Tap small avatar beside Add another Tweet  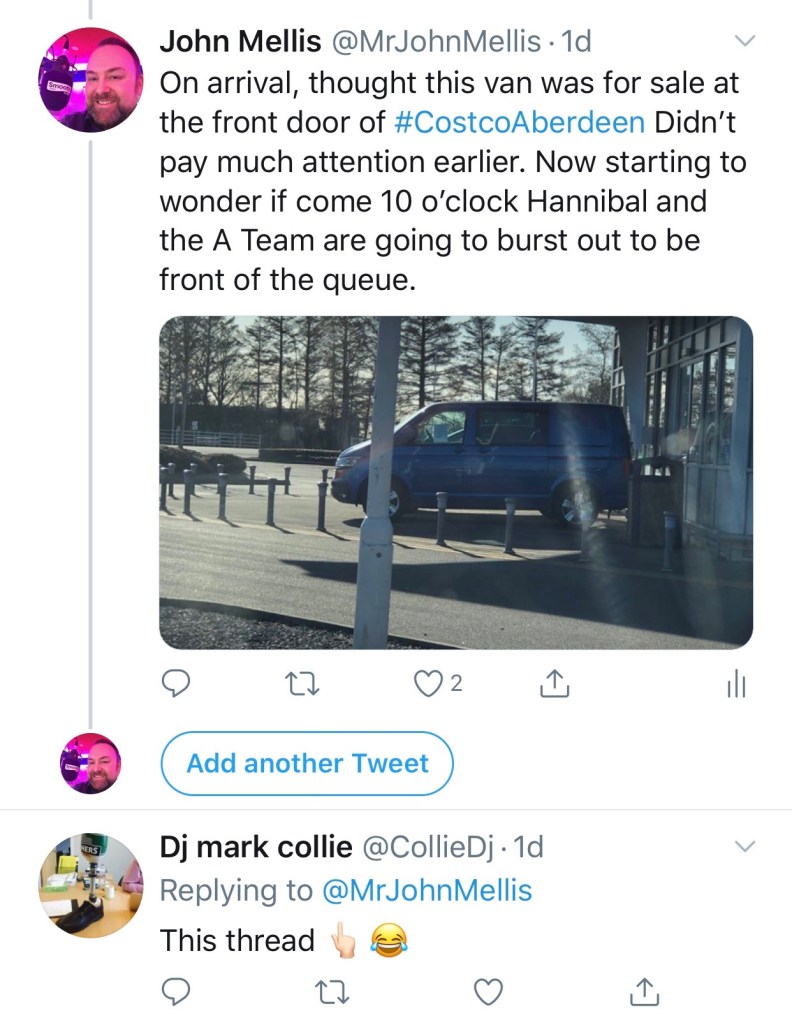[91, 764]
